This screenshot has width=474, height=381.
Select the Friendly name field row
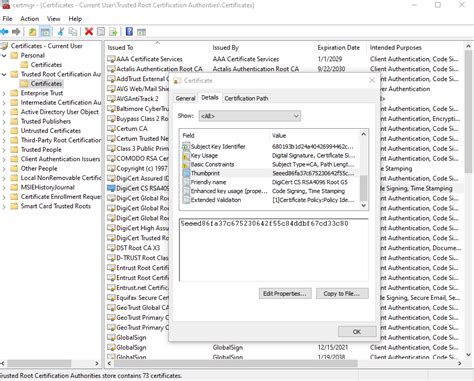(269, 182)
